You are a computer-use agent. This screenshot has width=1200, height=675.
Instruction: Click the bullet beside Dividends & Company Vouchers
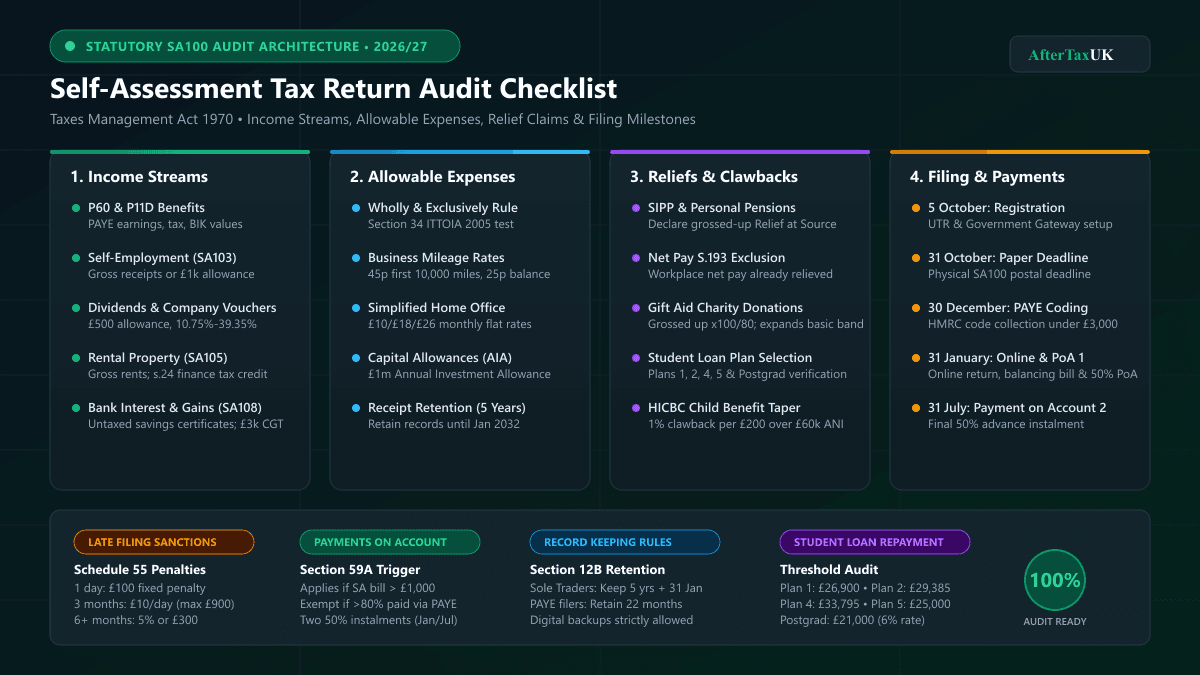[x=76, y=308]
